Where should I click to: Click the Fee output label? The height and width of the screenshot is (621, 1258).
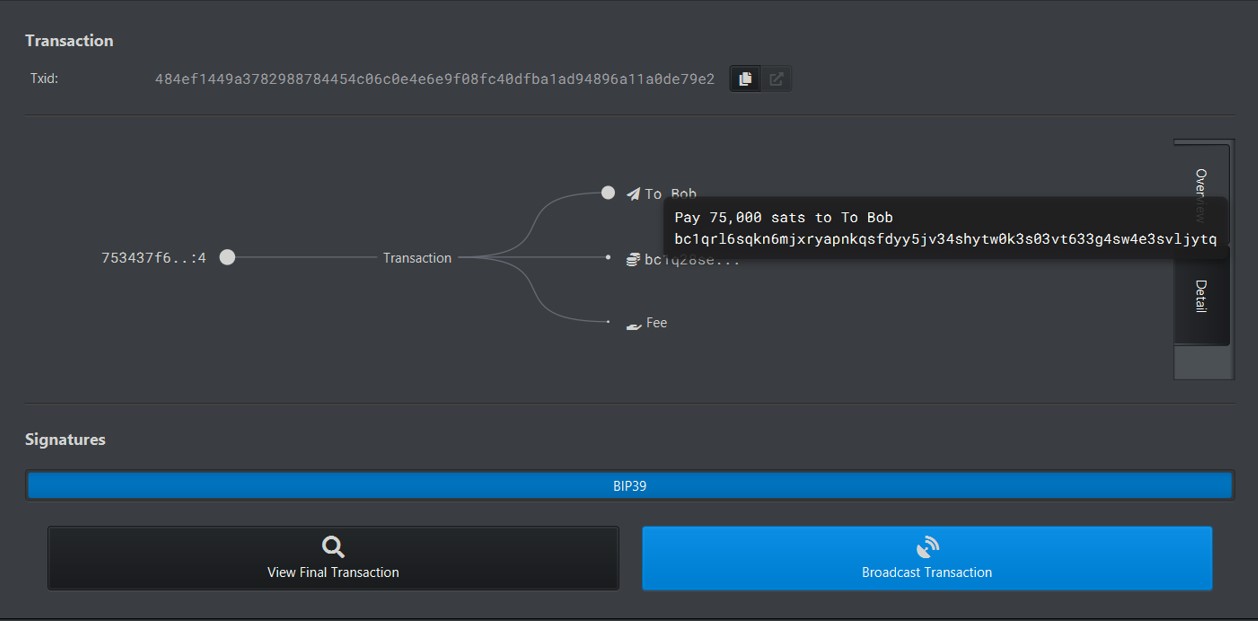(656, 323)
